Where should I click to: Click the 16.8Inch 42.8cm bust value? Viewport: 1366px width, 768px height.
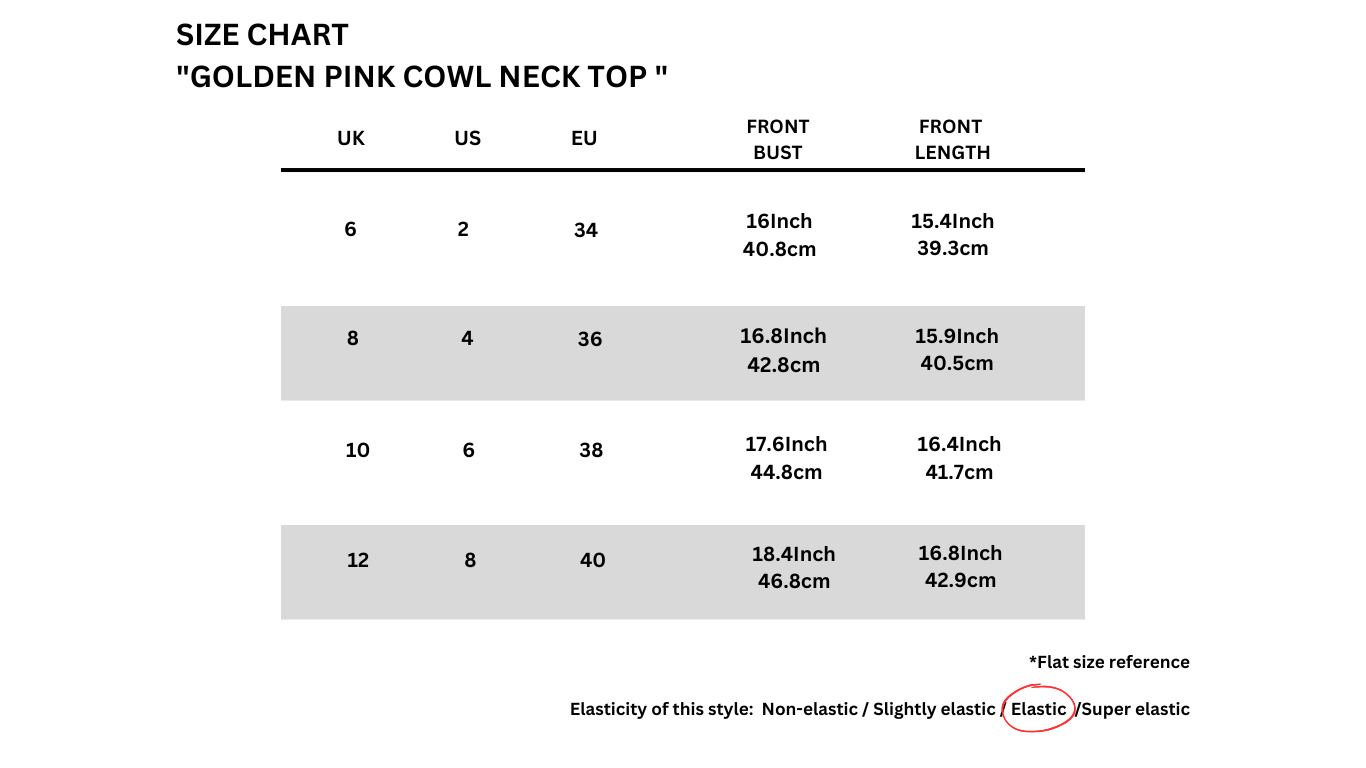coord(783,350)
